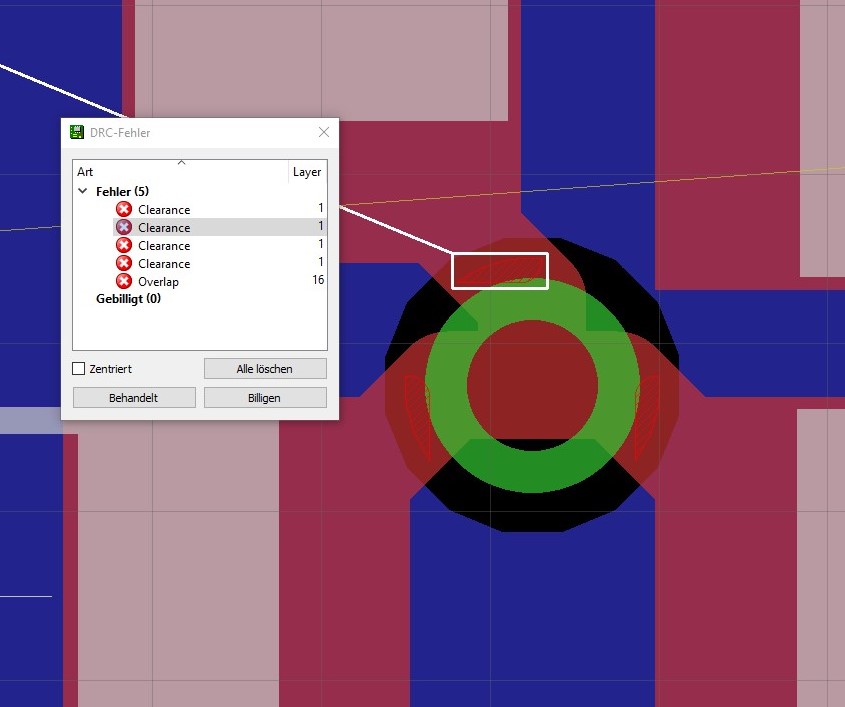Click the Alle löschen button
Screen dimensions: 845x707
(265, 369)
